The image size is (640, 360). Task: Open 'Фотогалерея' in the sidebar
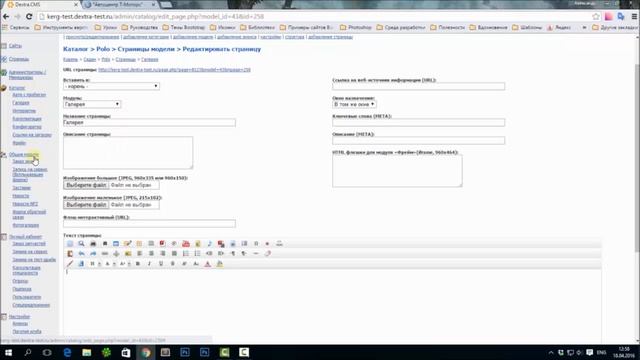point(26,225)
